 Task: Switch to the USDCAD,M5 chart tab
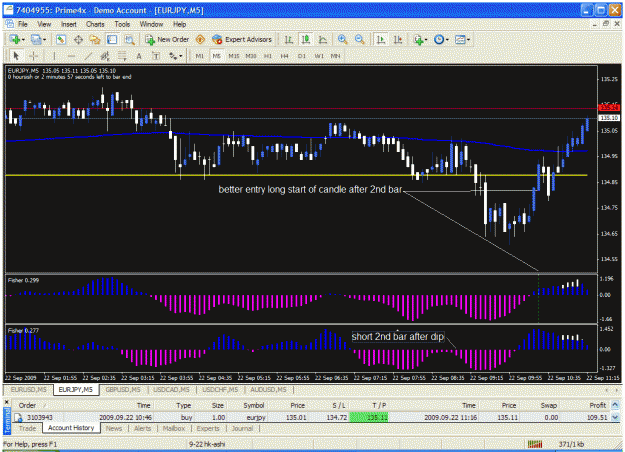point(171,389)
